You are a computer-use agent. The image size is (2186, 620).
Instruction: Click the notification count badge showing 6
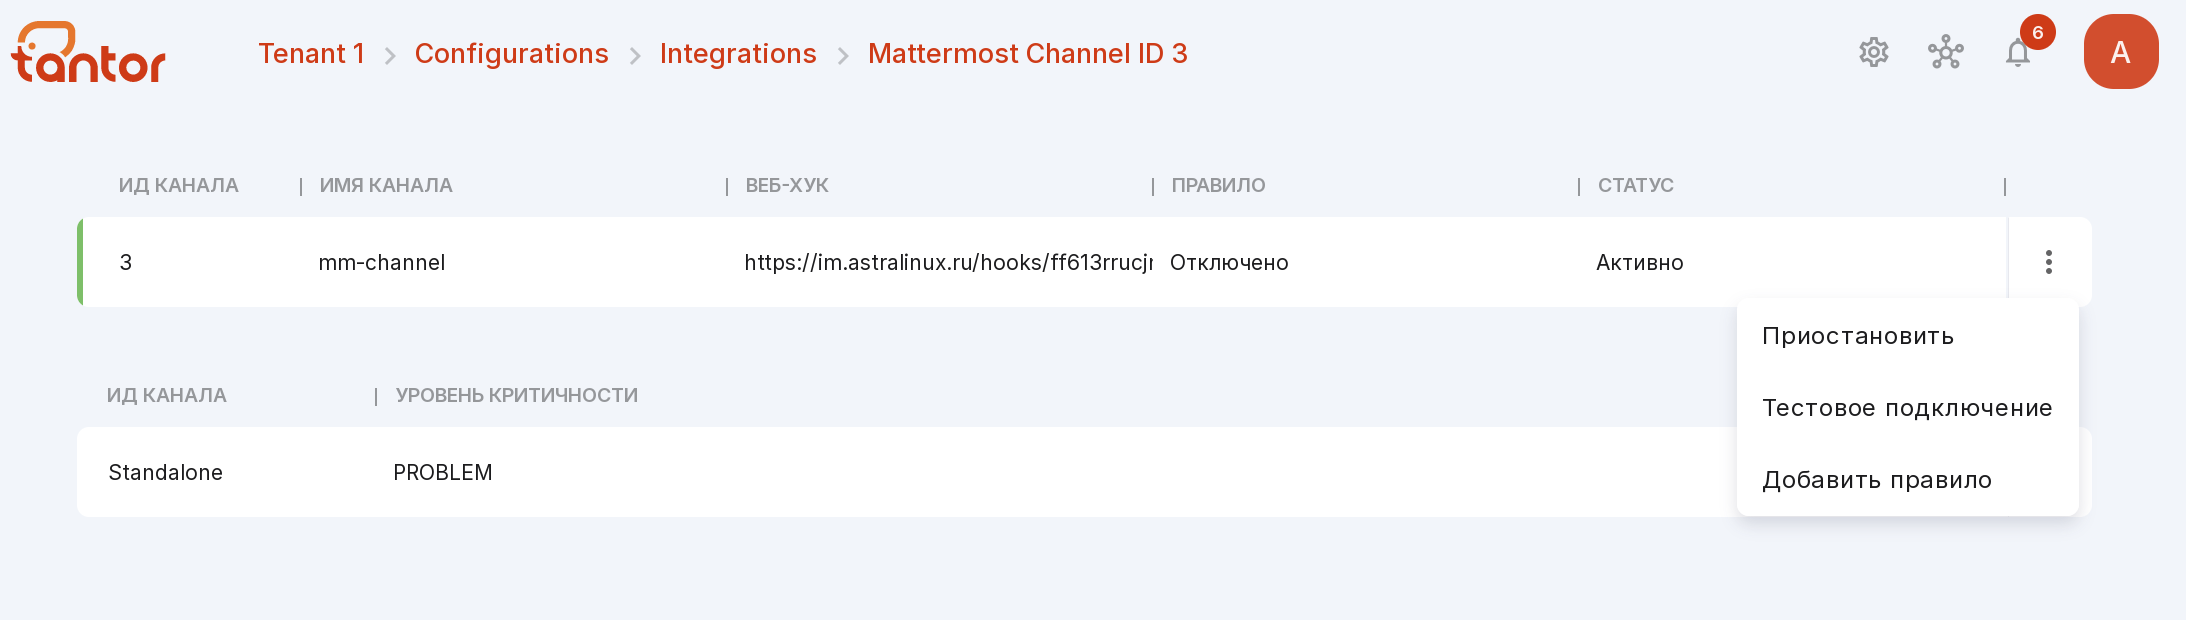tap(2037, 32)
